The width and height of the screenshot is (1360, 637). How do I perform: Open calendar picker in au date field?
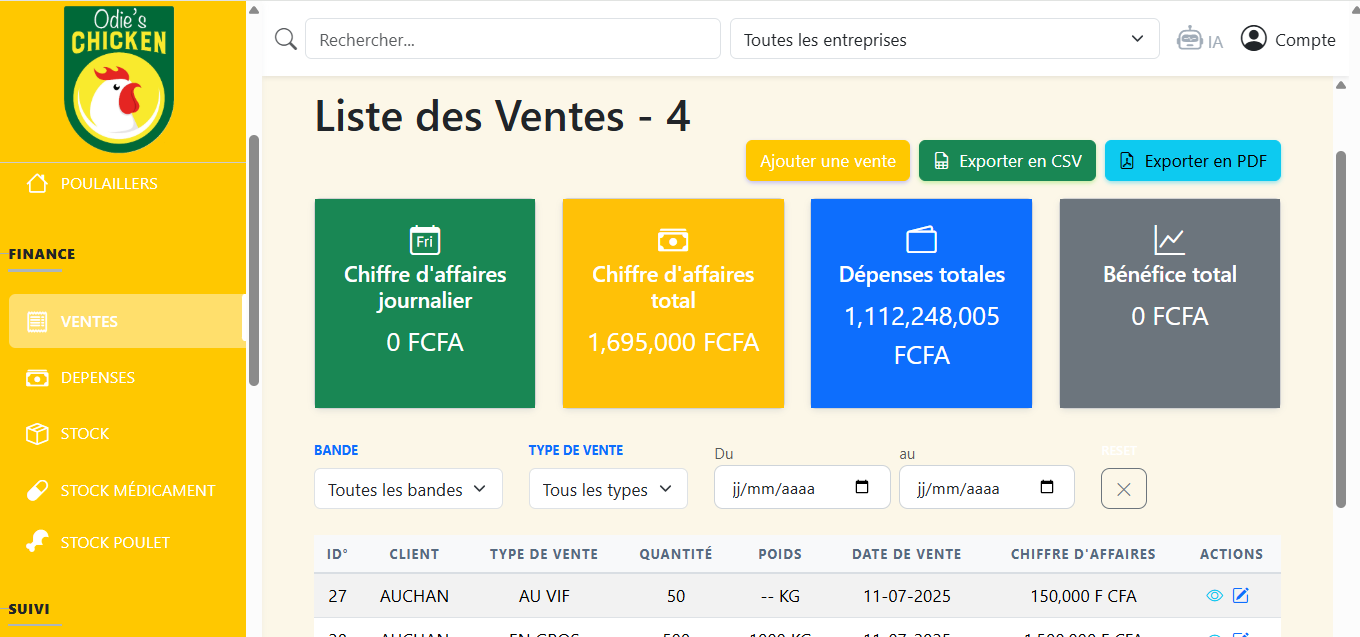coord(1047,488)
